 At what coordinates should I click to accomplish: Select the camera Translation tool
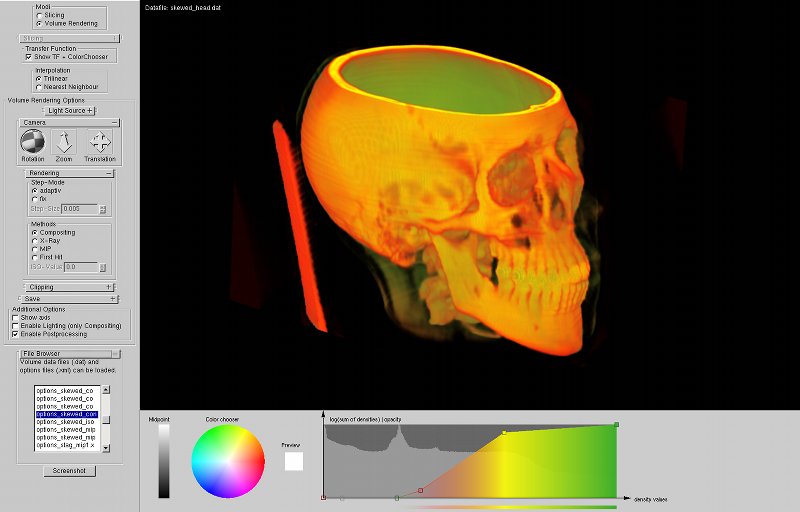100,142
